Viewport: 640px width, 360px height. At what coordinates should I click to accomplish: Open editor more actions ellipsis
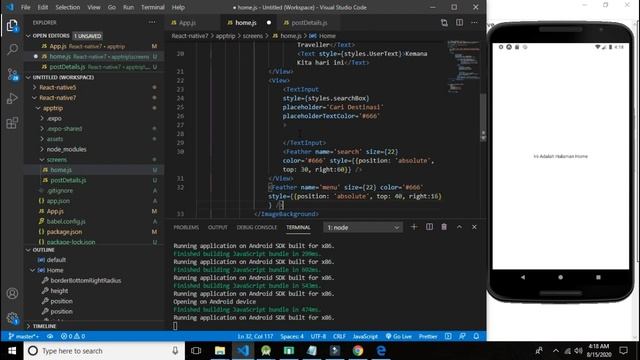(474, 23)
